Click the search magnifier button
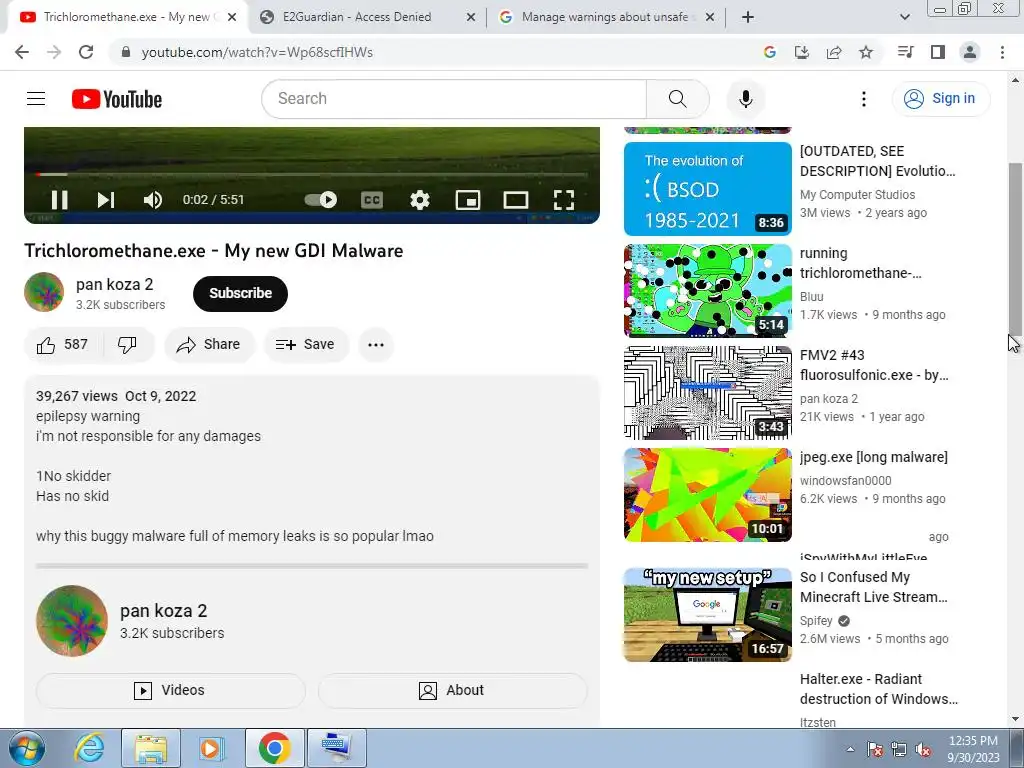 tap(677, 99)
